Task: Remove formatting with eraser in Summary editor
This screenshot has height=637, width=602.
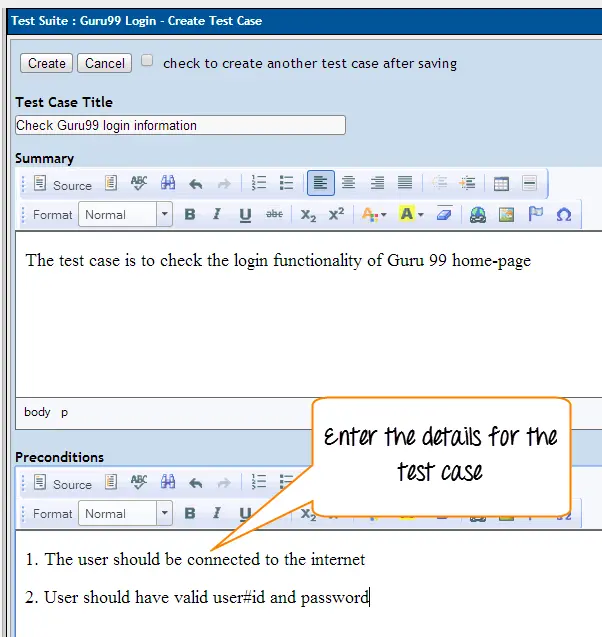Action: click(444, 214)
